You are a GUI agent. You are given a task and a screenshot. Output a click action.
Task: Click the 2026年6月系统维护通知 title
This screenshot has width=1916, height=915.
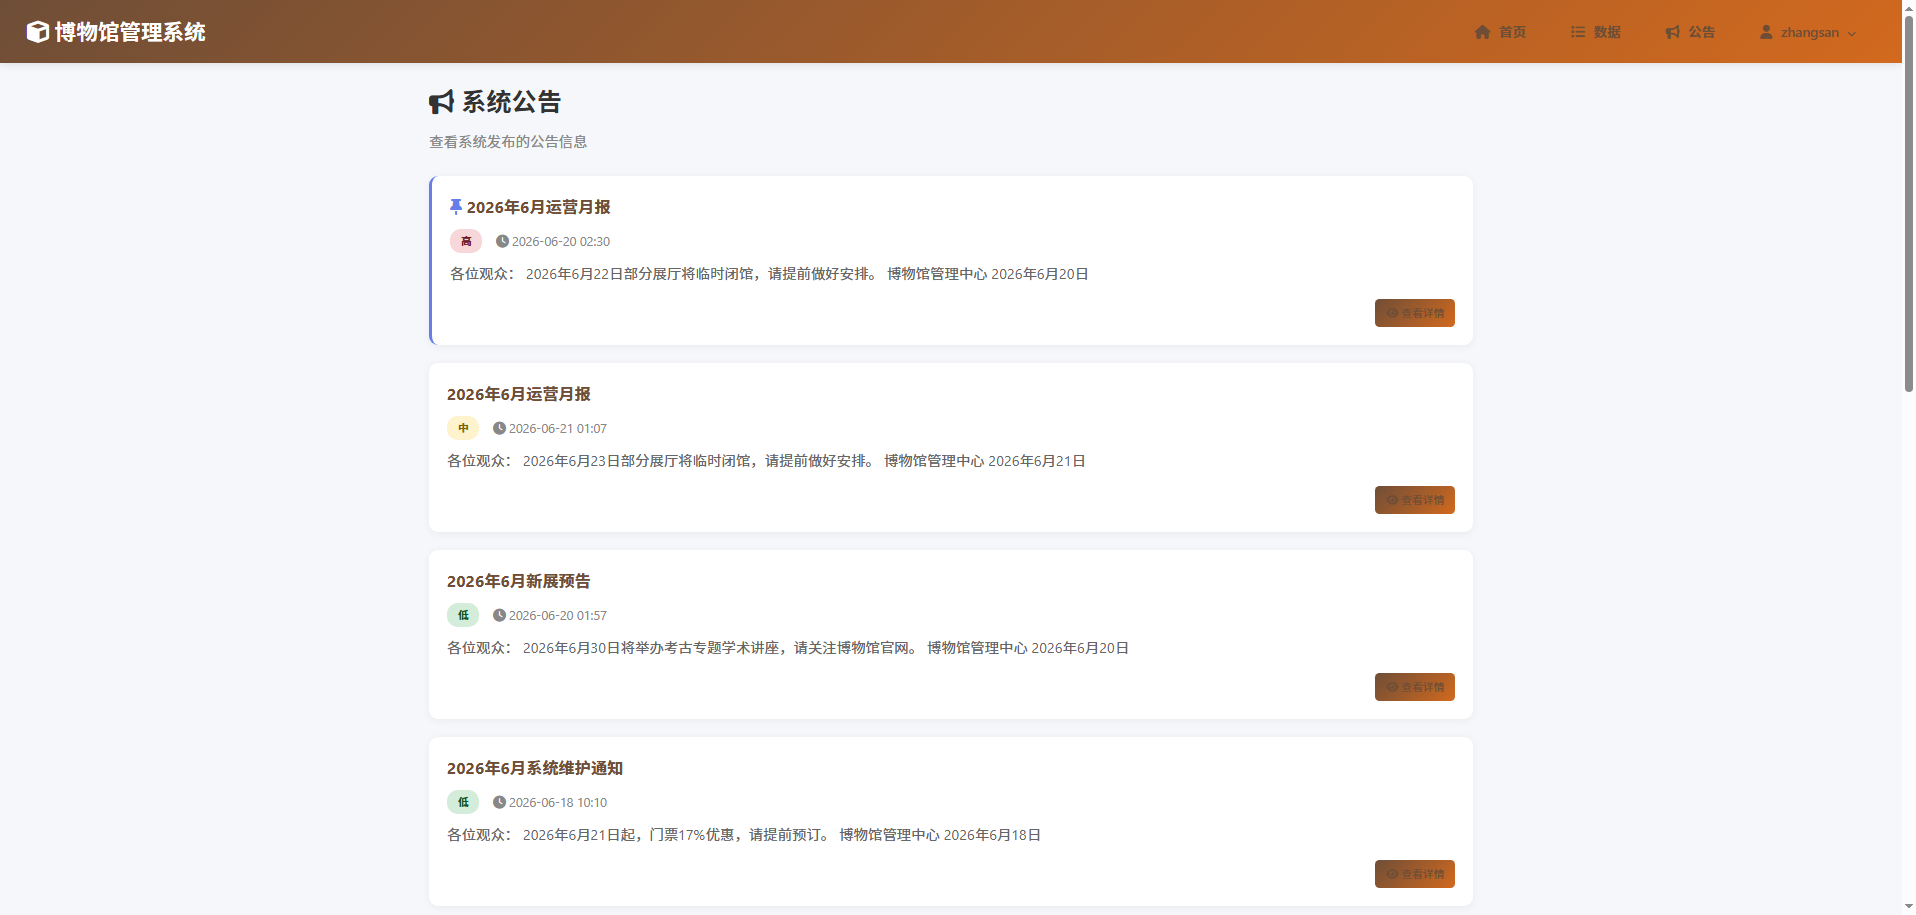pyautogui.click(x=535, y=768)
